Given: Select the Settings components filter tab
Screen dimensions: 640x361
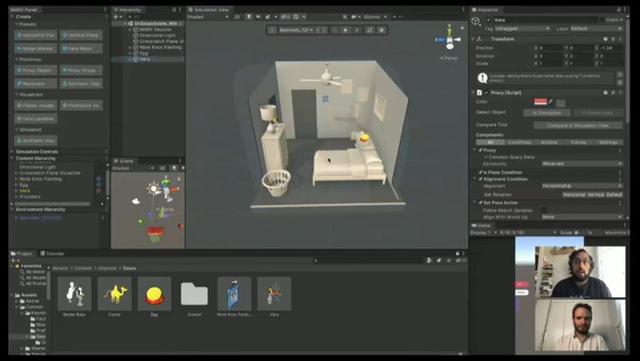Looking at the screenshot, I should coord(608,142).
